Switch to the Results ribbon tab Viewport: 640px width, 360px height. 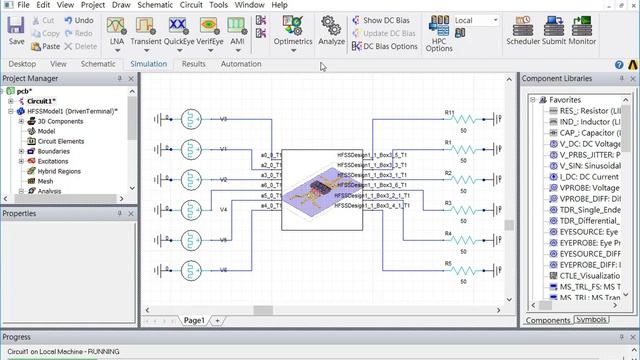click(193, 64)
